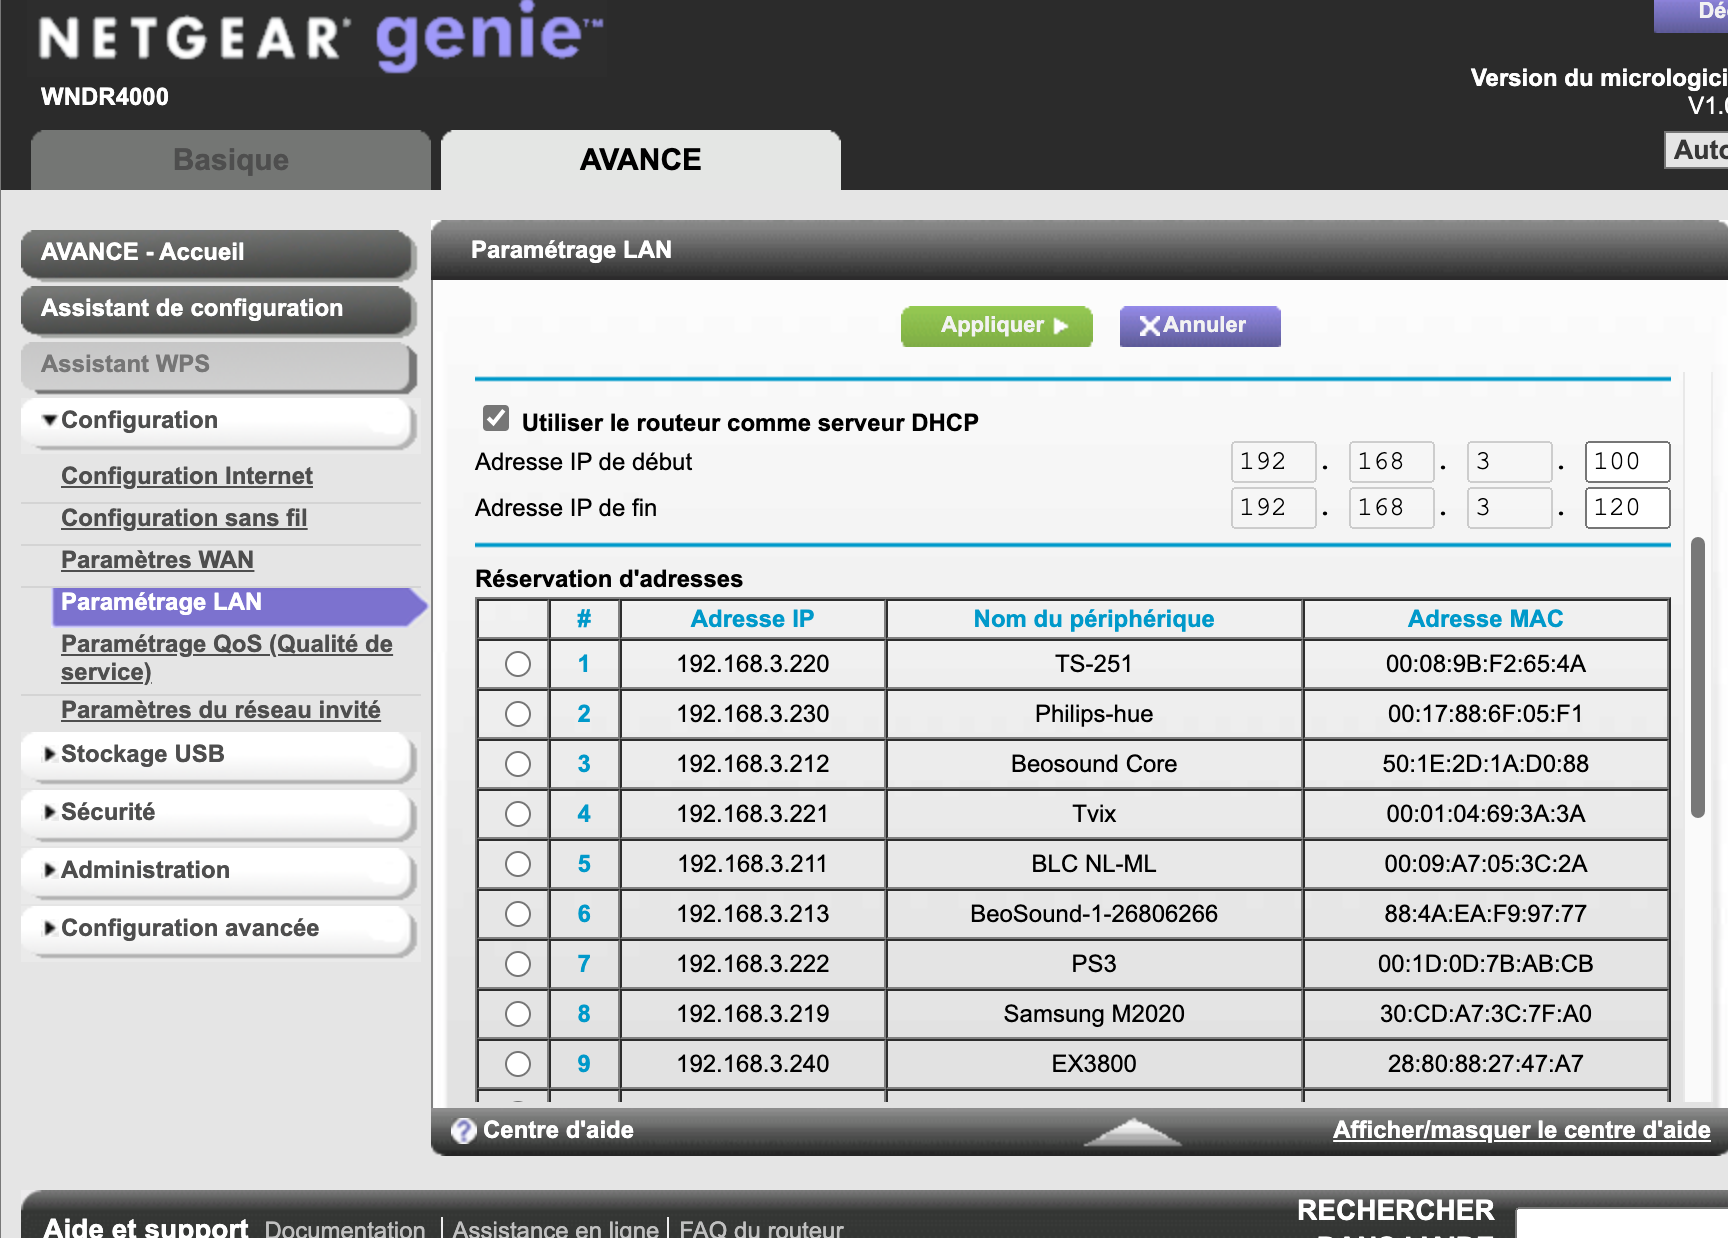This screenshot has height=1238, width=1728.
Task: Select the radio button for TS-251
Action: 518,664
